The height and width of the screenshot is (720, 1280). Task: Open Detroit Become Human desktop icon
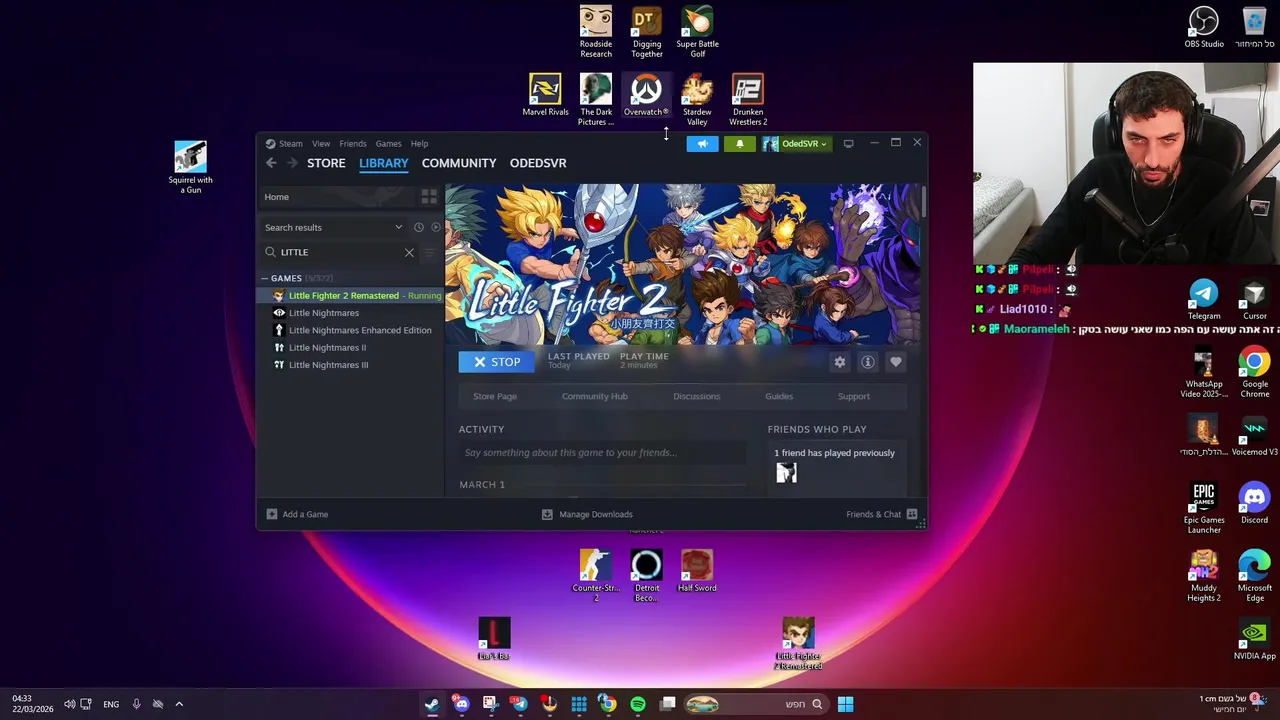pyautogui.click(x=646, y=575)
